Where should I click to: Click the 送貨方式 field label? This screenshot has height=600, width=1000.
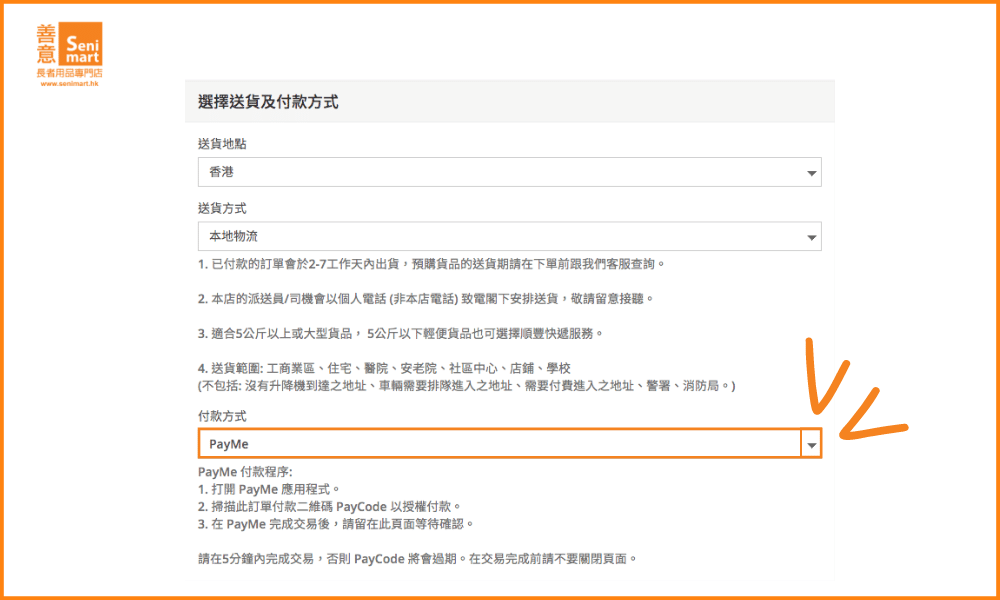point(222,209)
